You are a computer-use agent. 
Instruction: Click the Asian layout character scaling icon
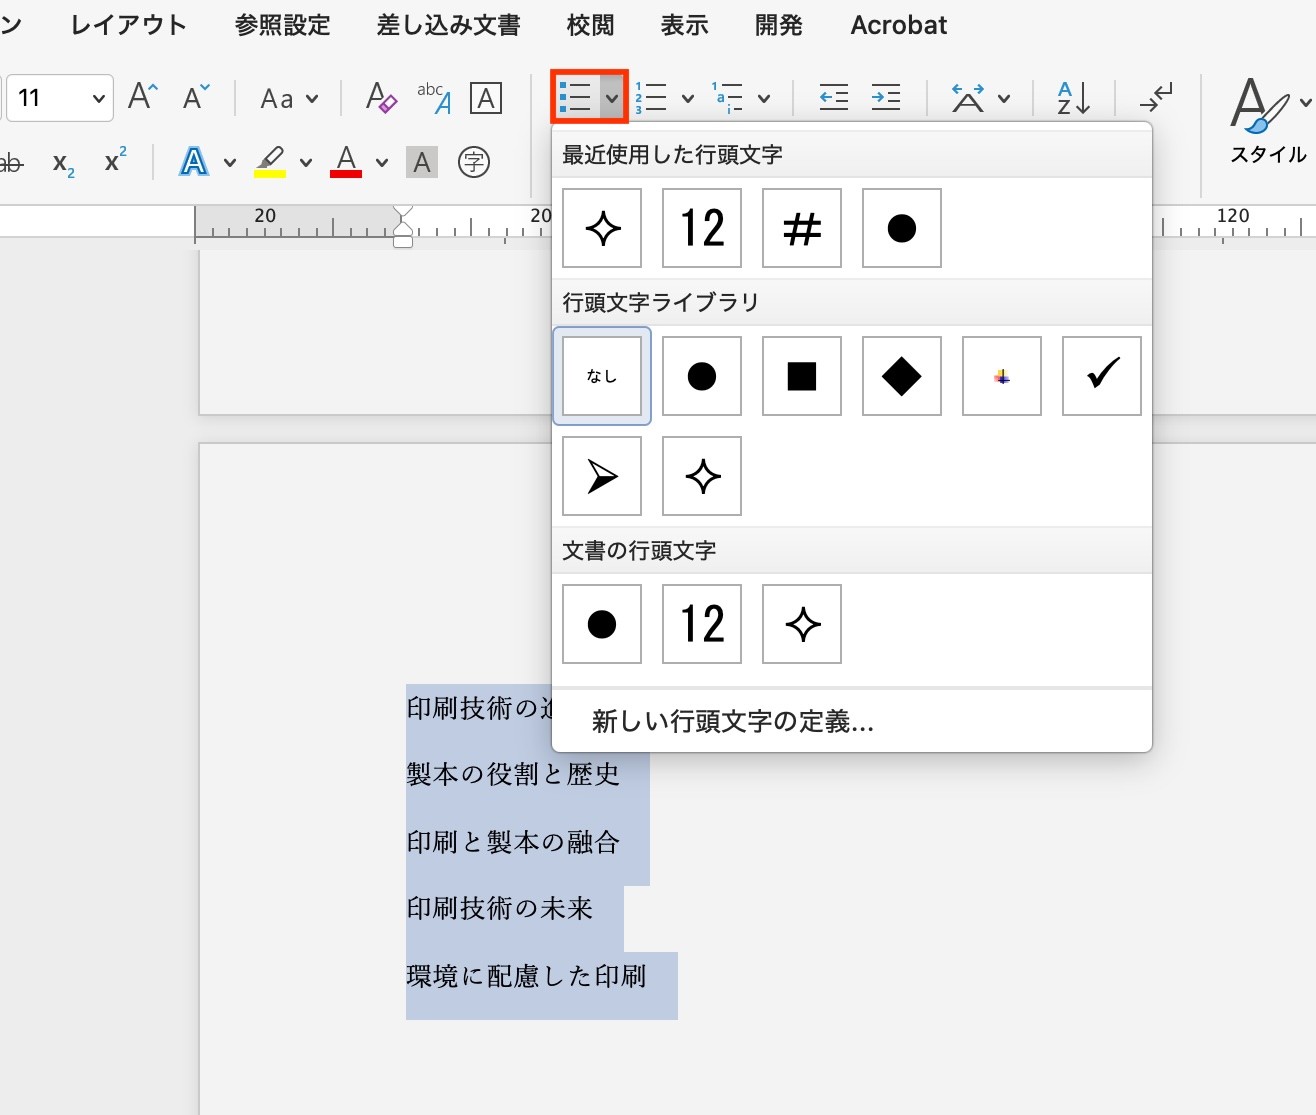[967, 97]
